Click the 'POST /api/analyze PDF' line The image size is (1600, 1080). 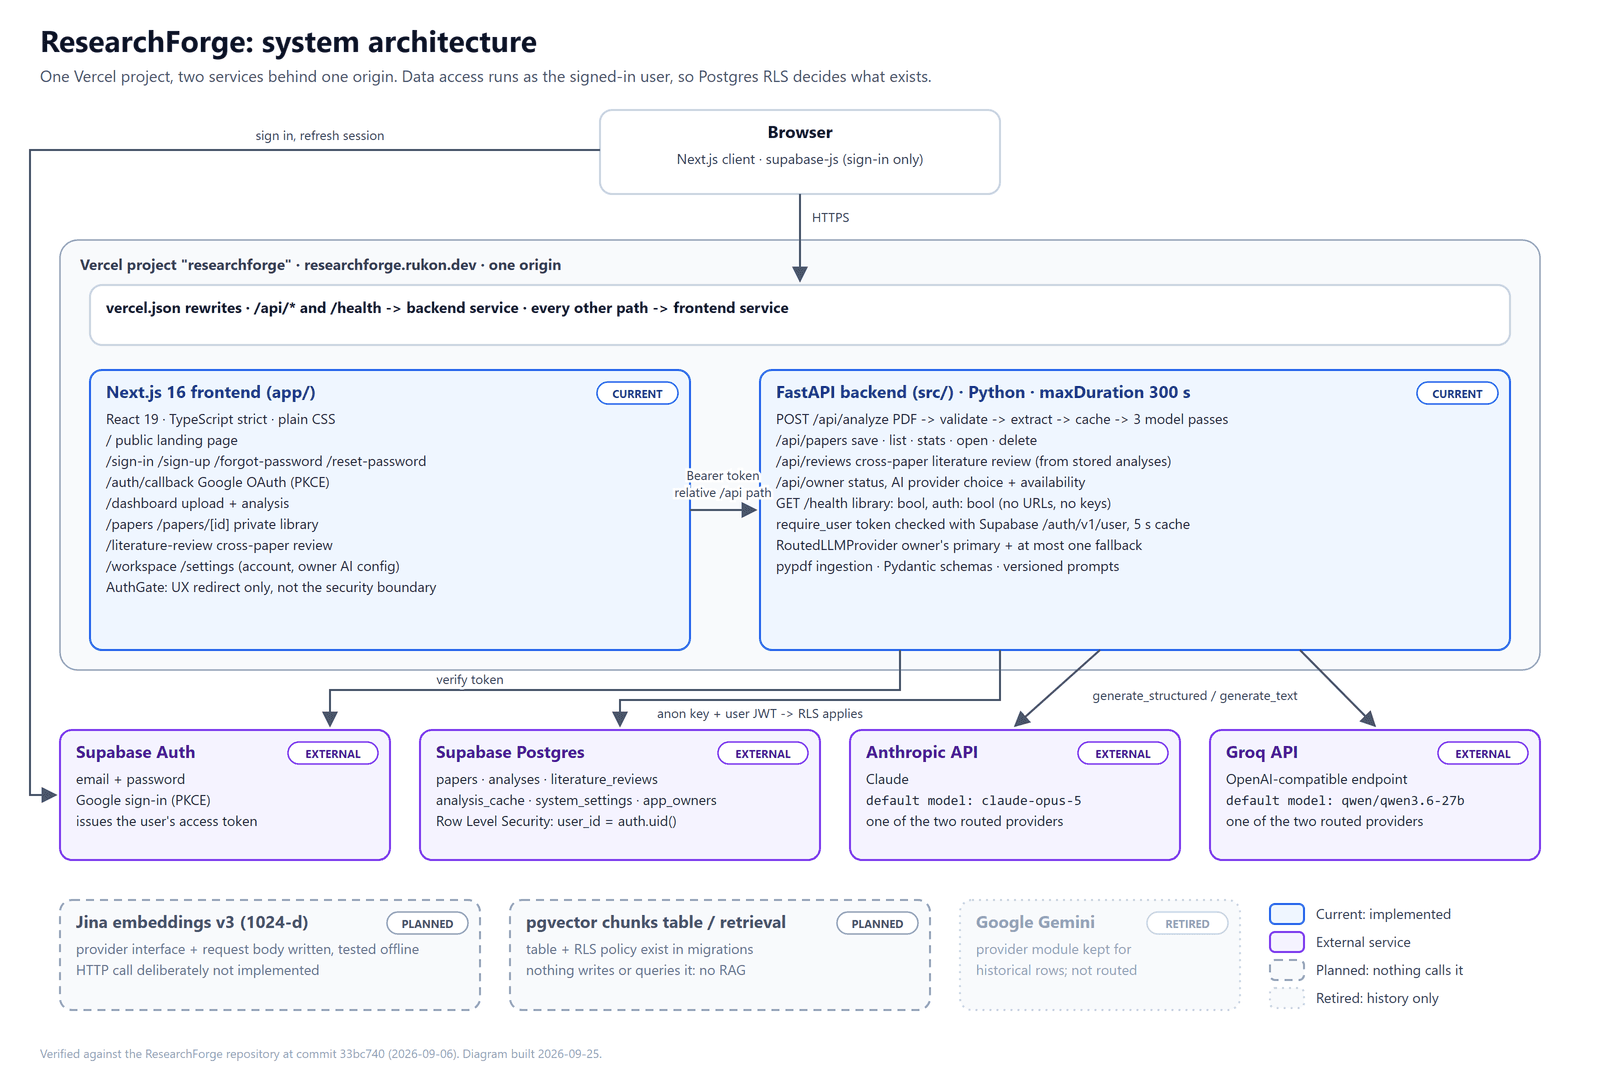(1002, 419)
